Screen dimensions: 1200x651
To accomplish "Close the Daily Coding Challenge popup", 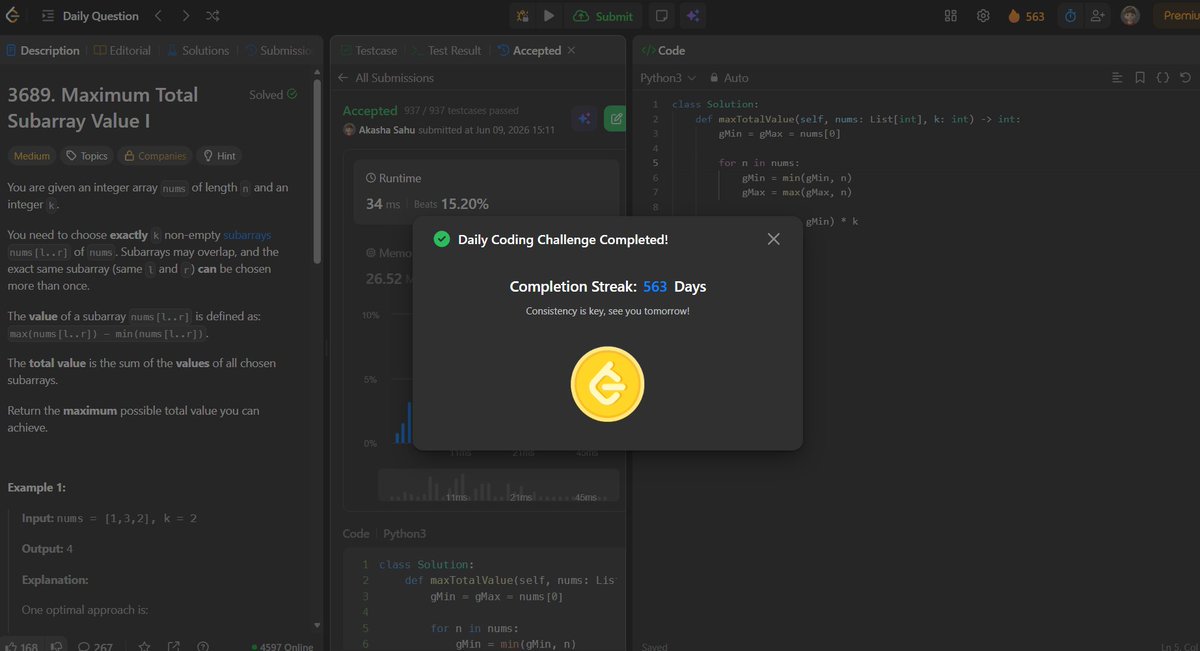I will click(773, 239).
